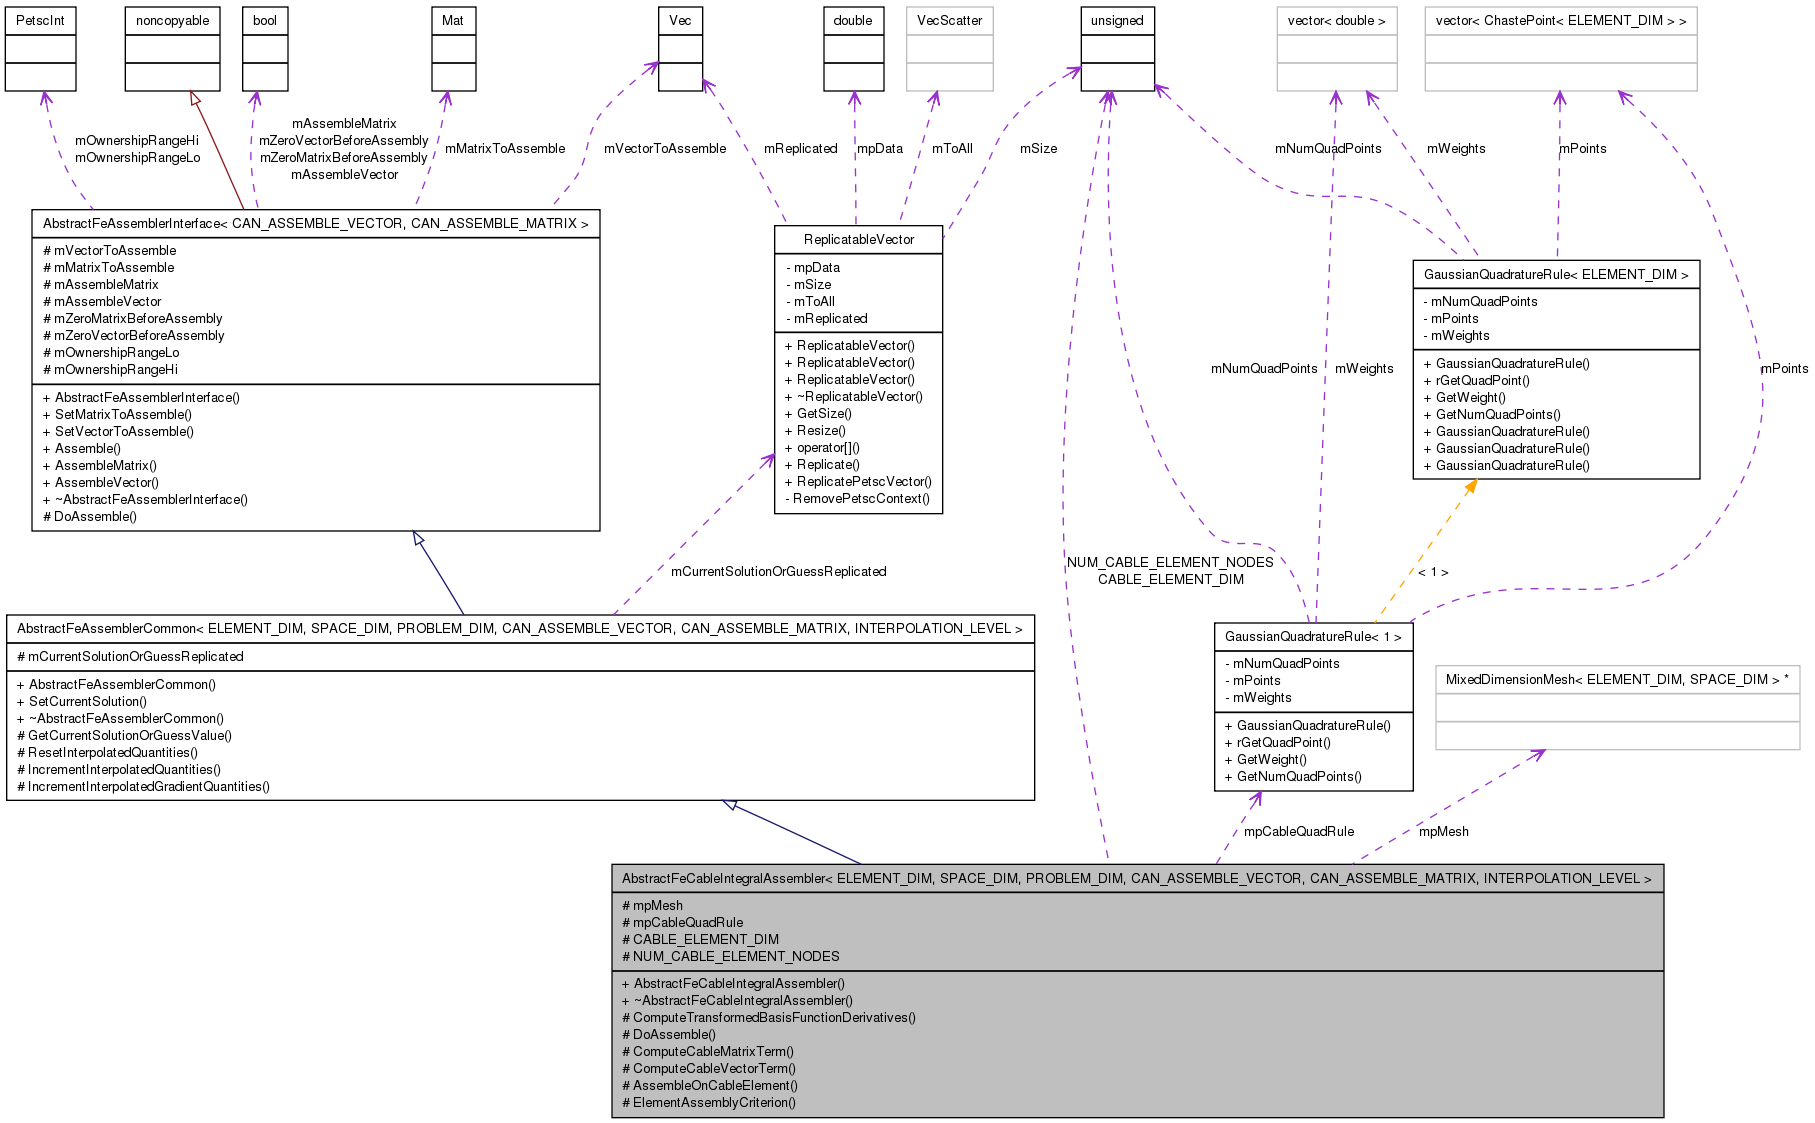
Task: Click GetWeight() in GaussianQuadratureRule< 1 >
Action: click(x=1266, y=760)
